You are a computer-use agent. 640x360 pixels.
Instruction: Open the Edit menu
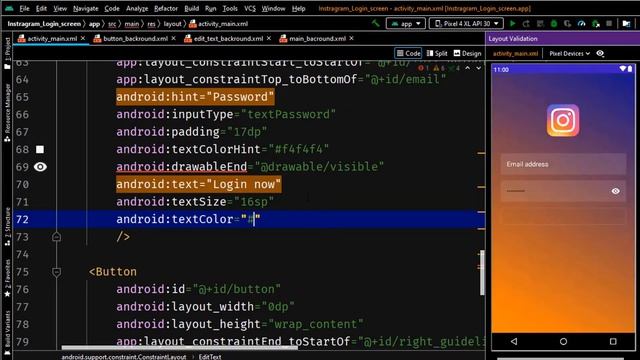(x=41, y=8)
